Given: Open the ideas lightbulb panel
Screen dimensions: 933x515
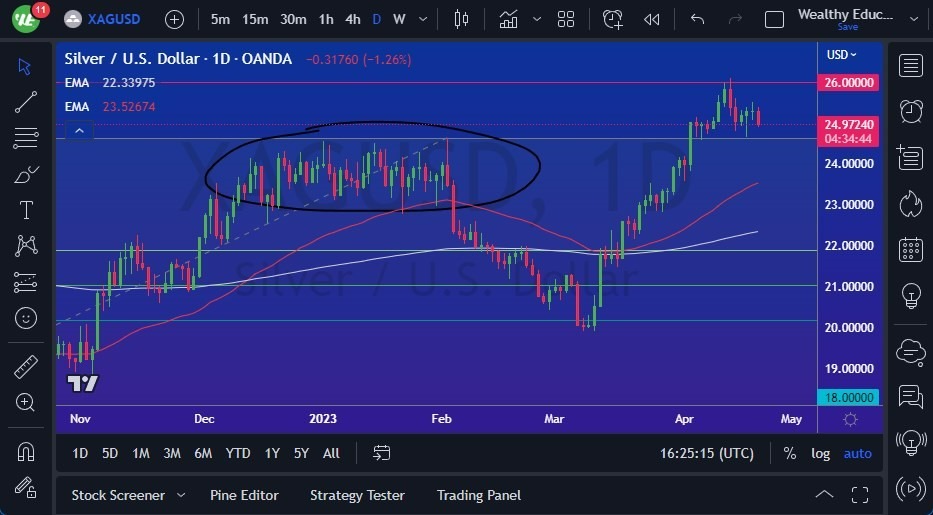Looking at the screenshot, I should [x=910, y=296].
